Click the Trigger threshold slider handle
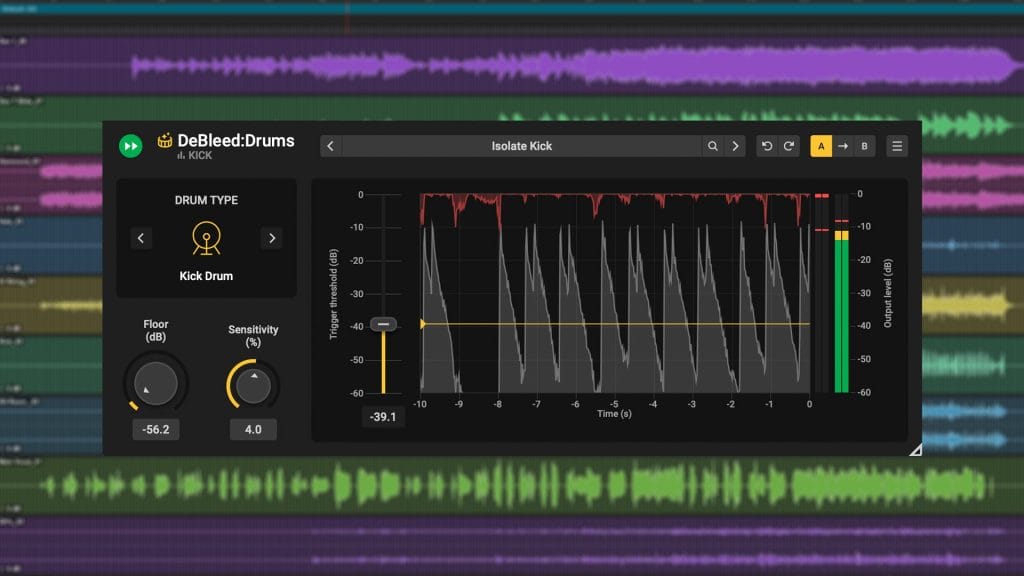 pos(383,324)
